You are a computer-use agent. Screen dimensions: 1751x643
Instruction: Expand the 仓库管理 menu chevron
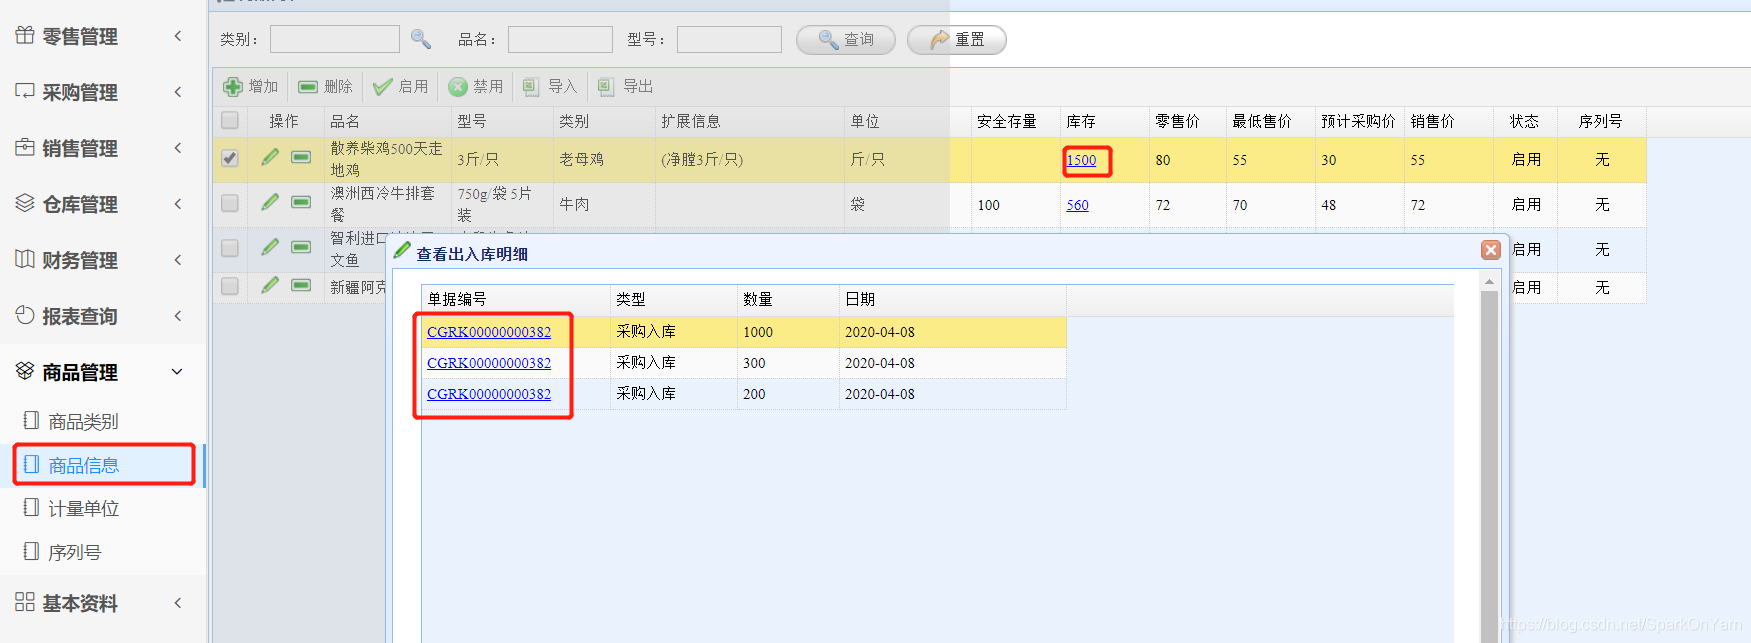point(178,204)
